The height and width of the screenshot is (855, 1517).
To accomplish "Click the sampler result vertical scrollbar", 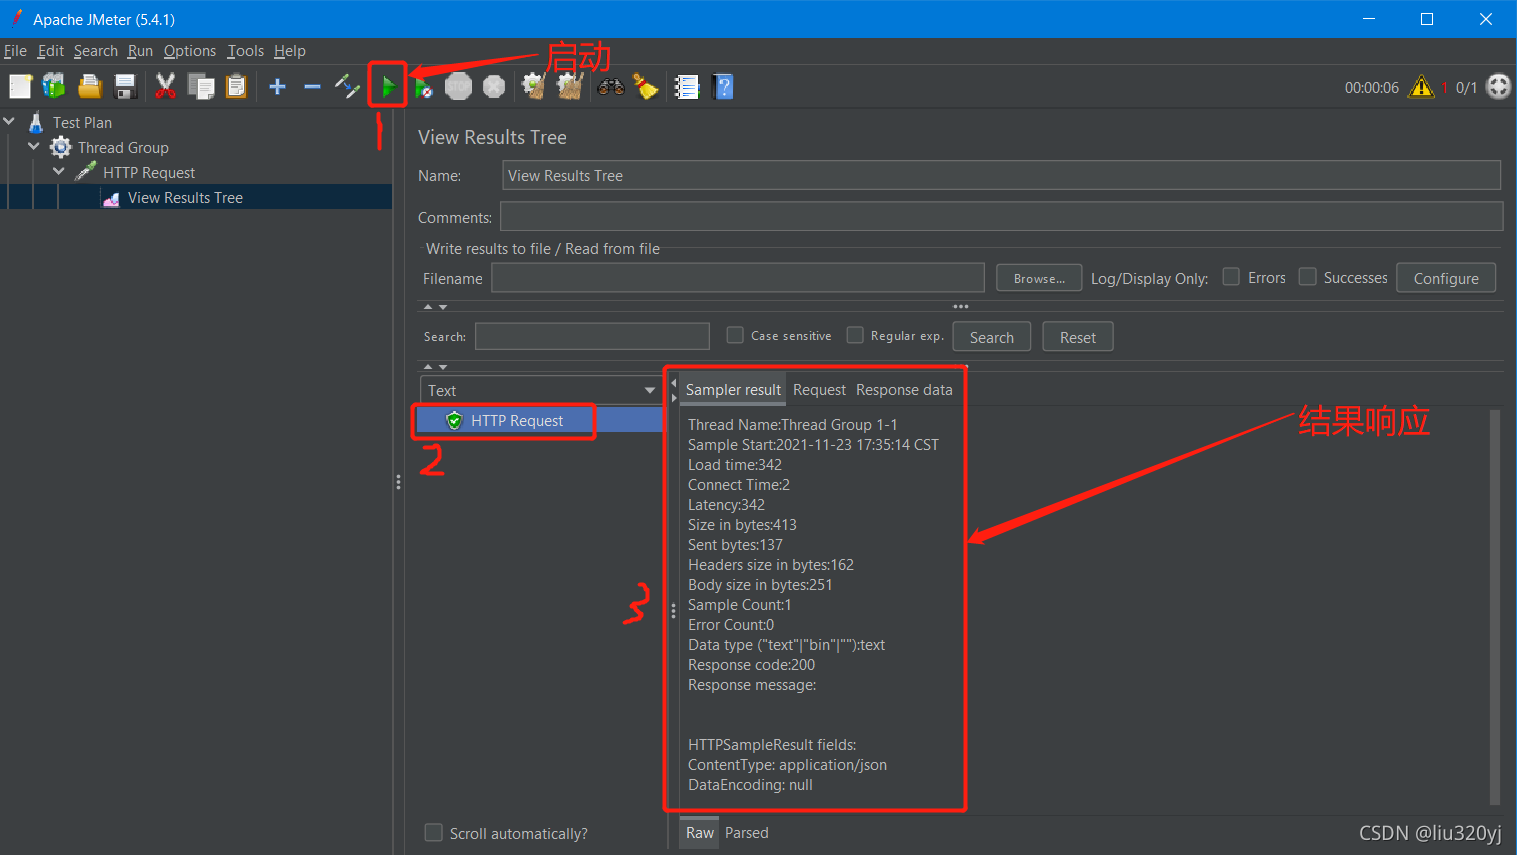I will 1495,607.
